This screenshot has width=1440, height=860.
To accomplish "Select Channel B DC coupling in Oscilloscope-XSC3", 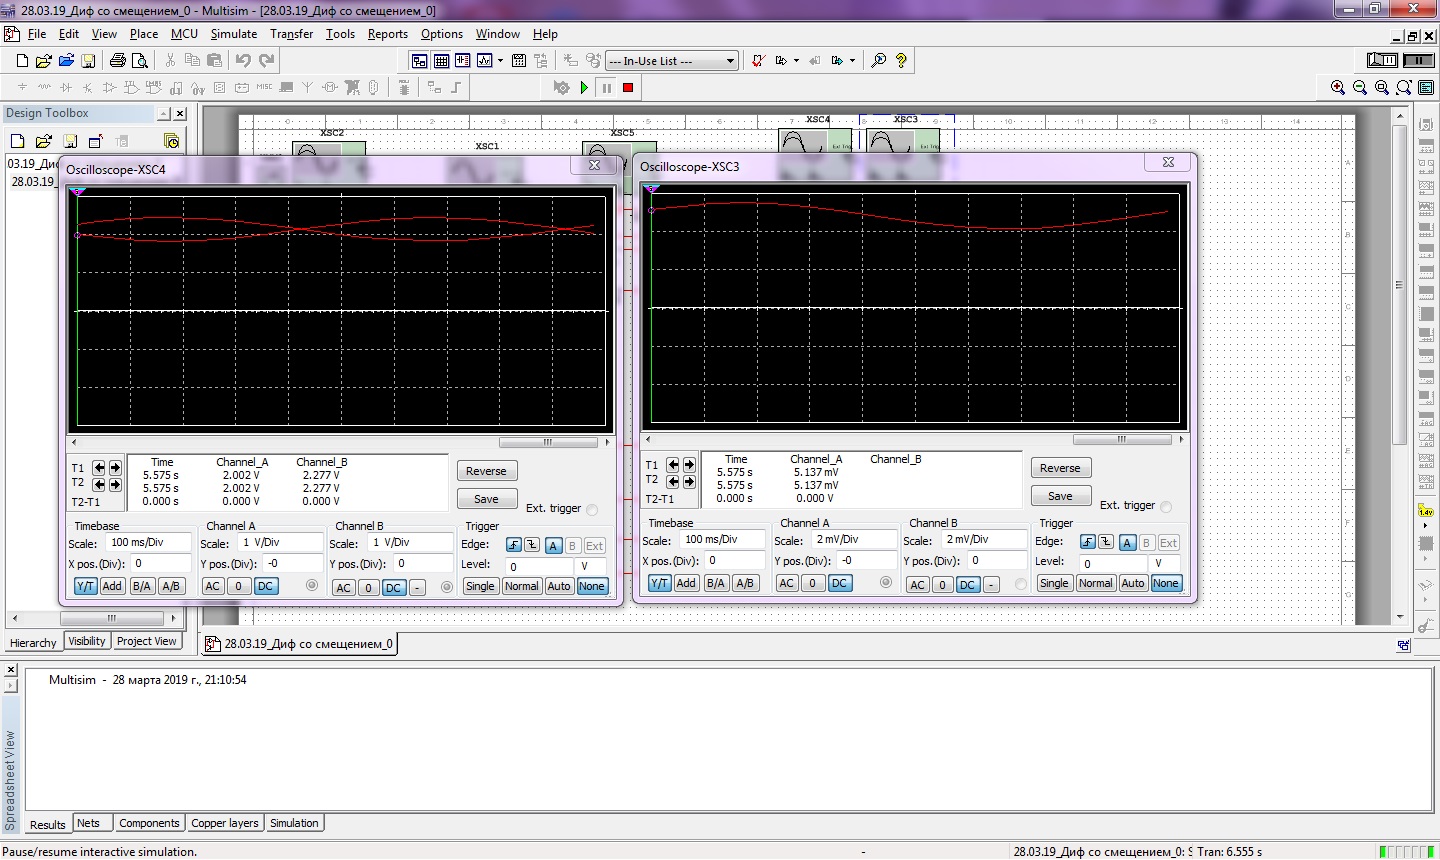I will pos(967,585).
